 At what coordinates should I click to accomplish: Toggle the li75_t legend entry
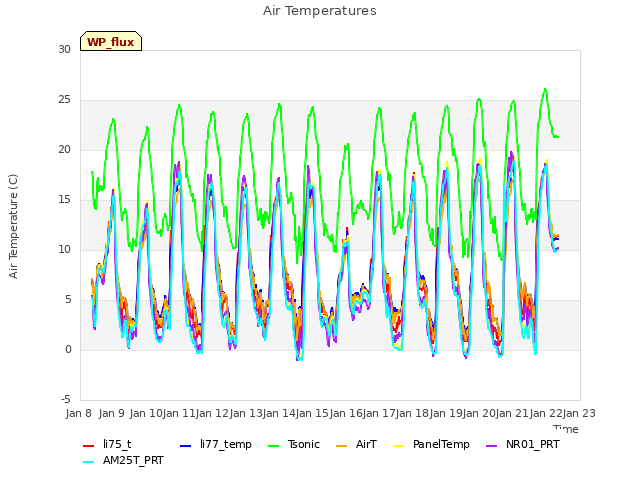click(x=107, y=444)
